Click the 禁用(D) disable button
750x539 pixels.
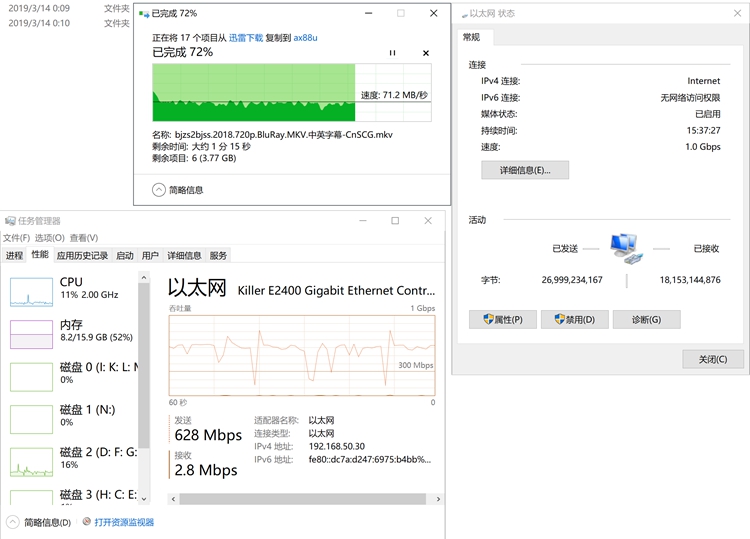574,319
